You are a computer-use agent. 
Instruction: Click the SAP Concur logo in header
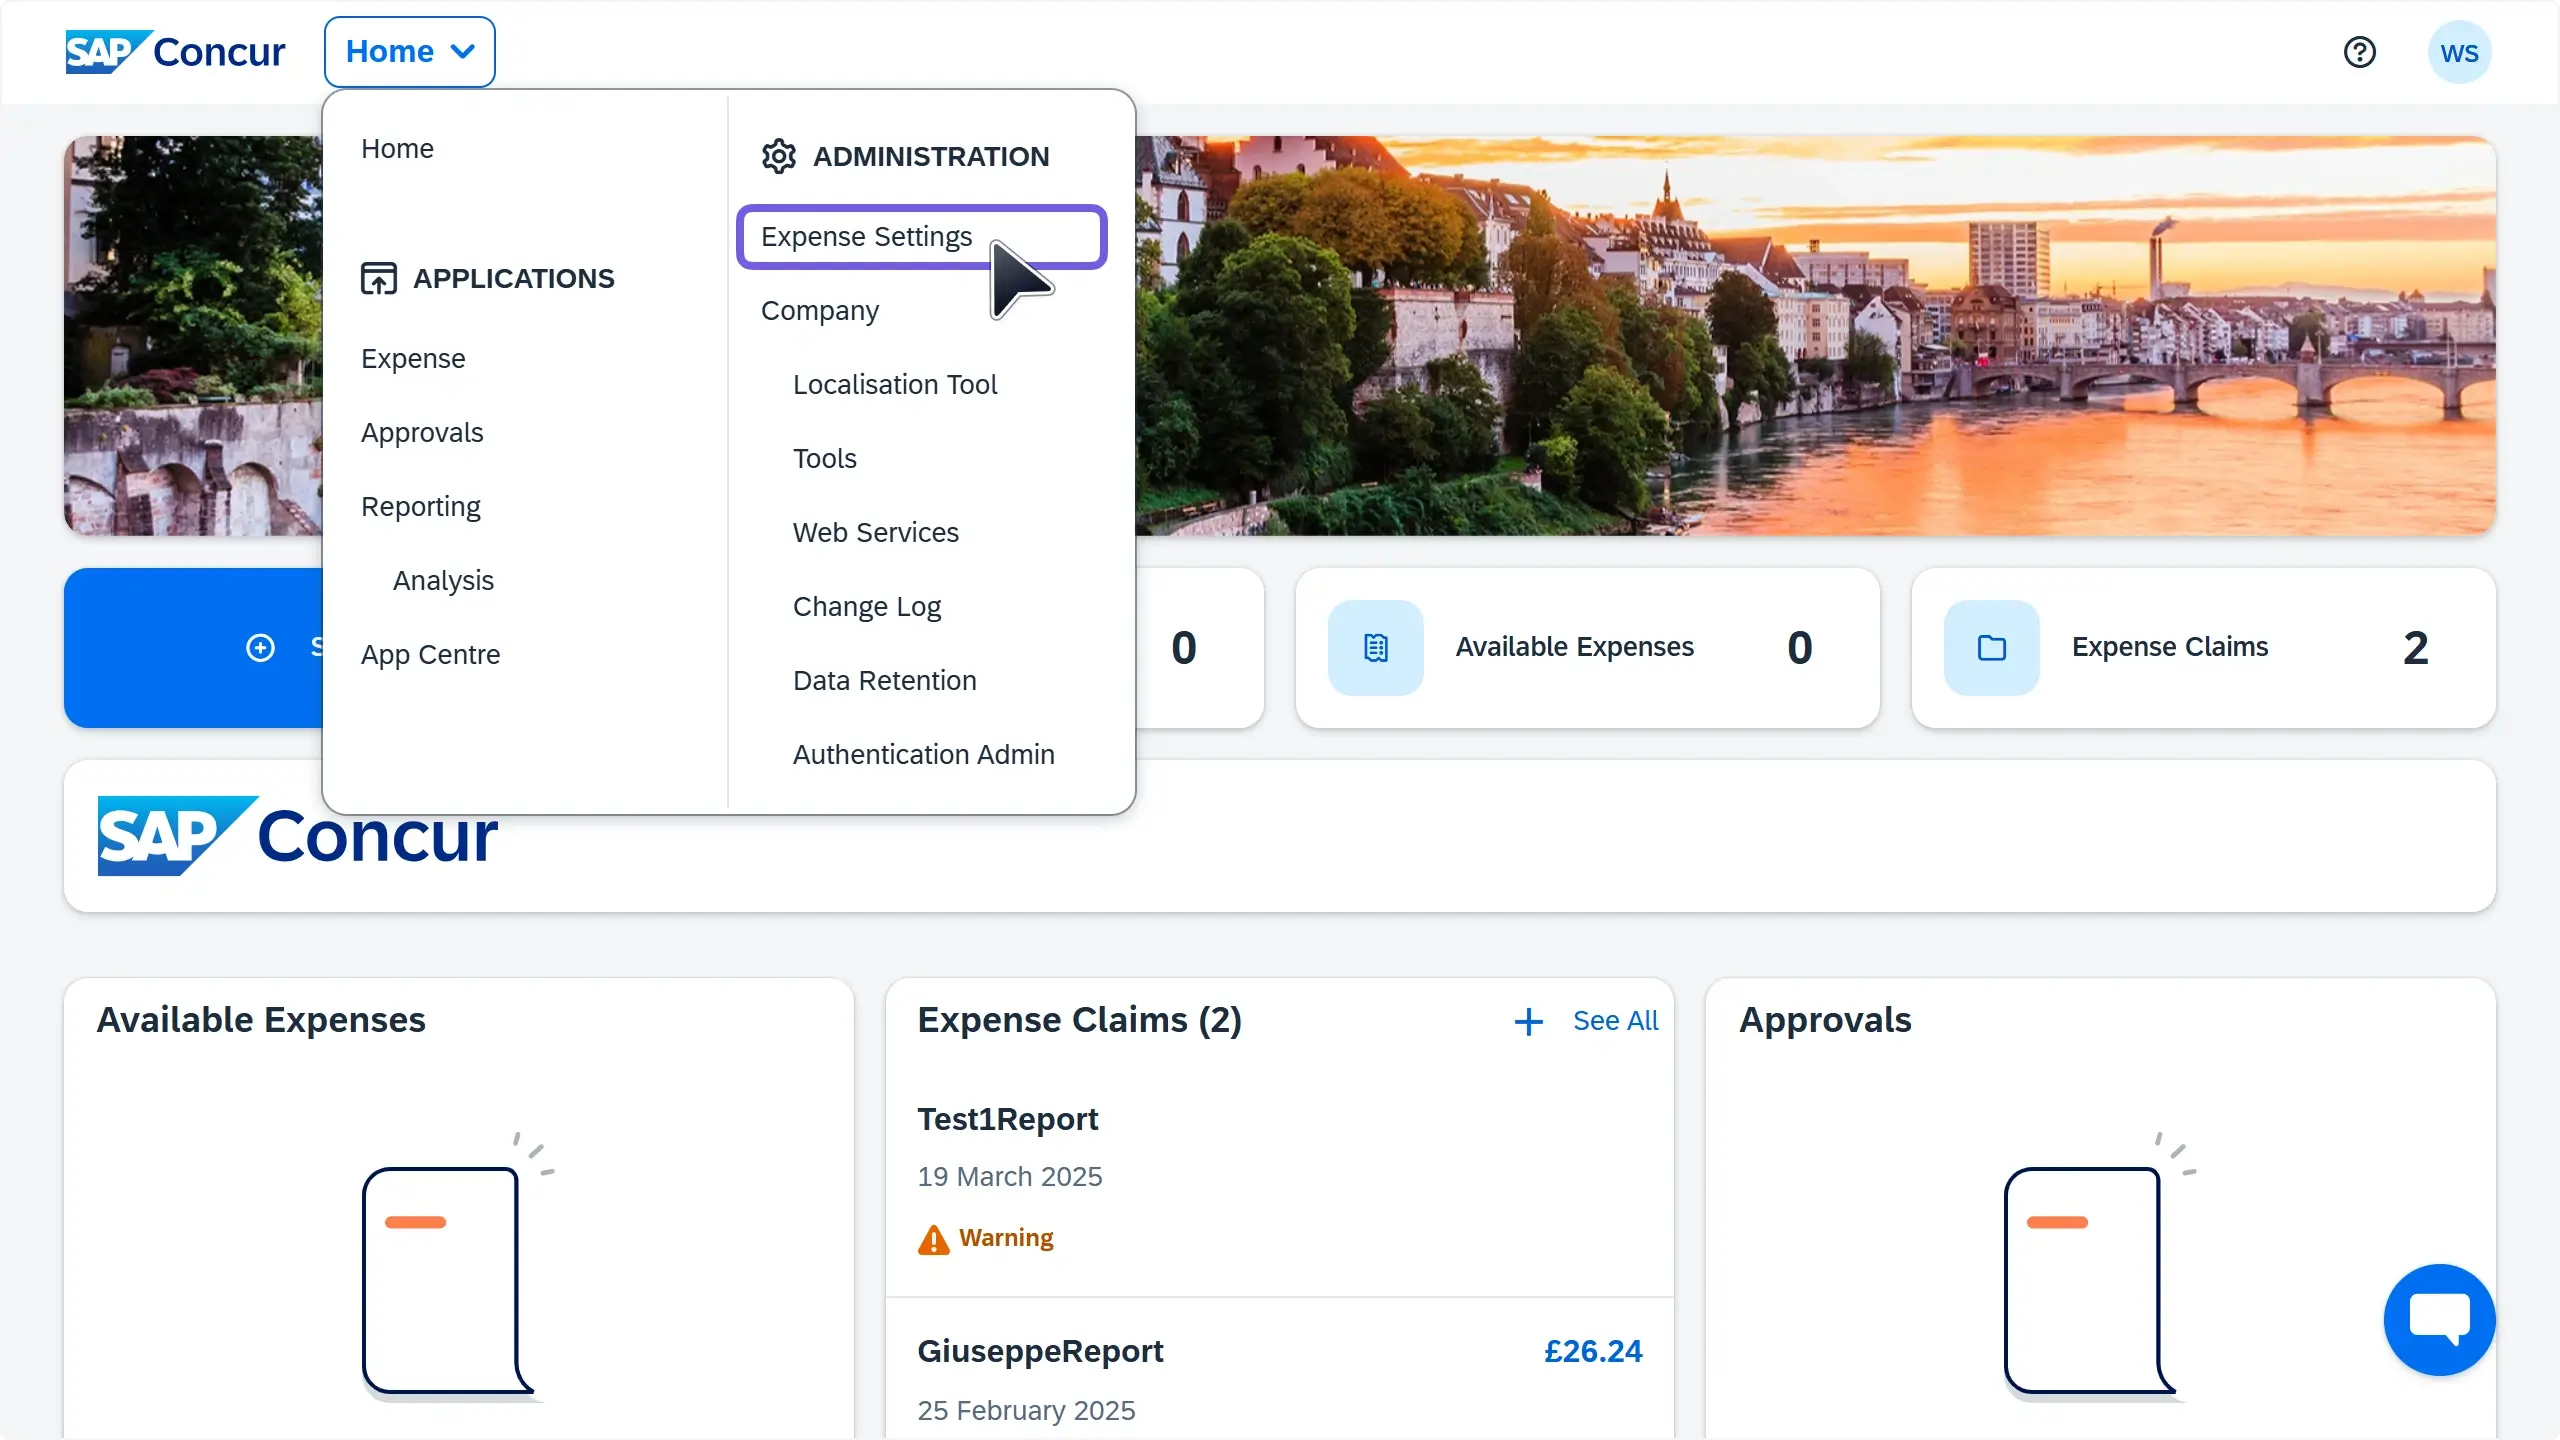(175, 52)
